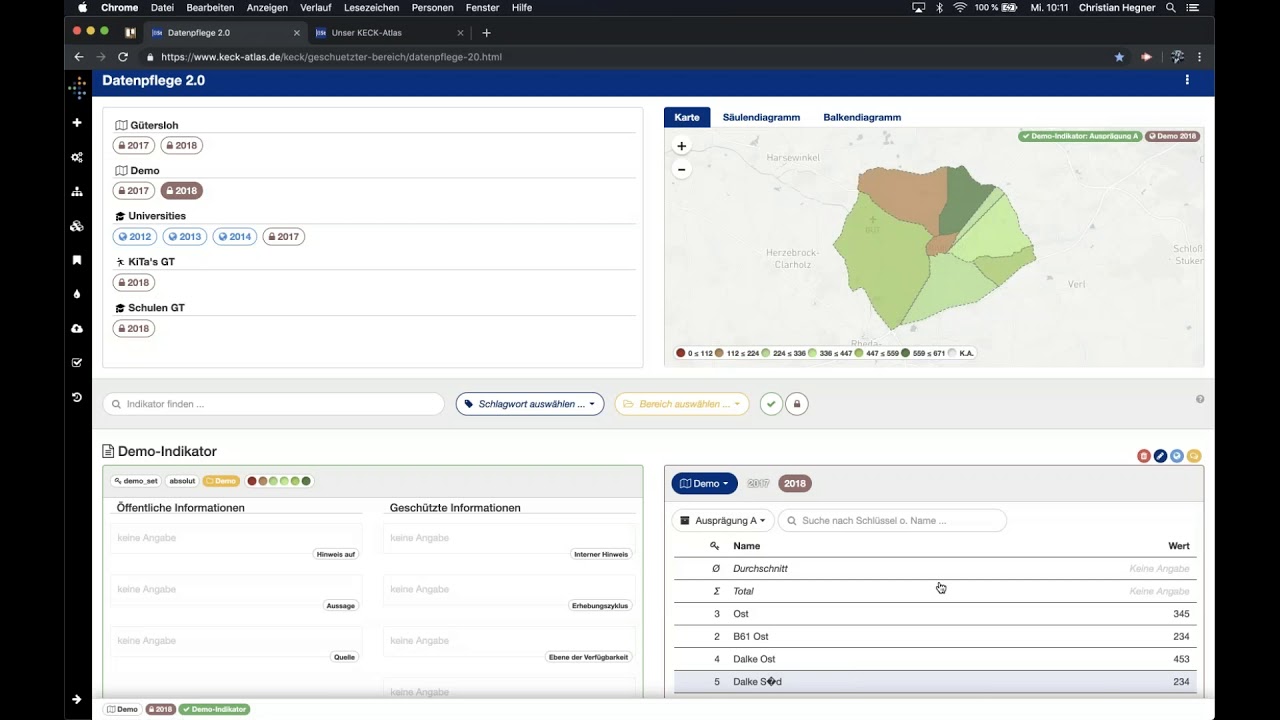Viewport: 1280px width, 720px height.
Task: Select year 2013 under Universities
Action: 185,237
